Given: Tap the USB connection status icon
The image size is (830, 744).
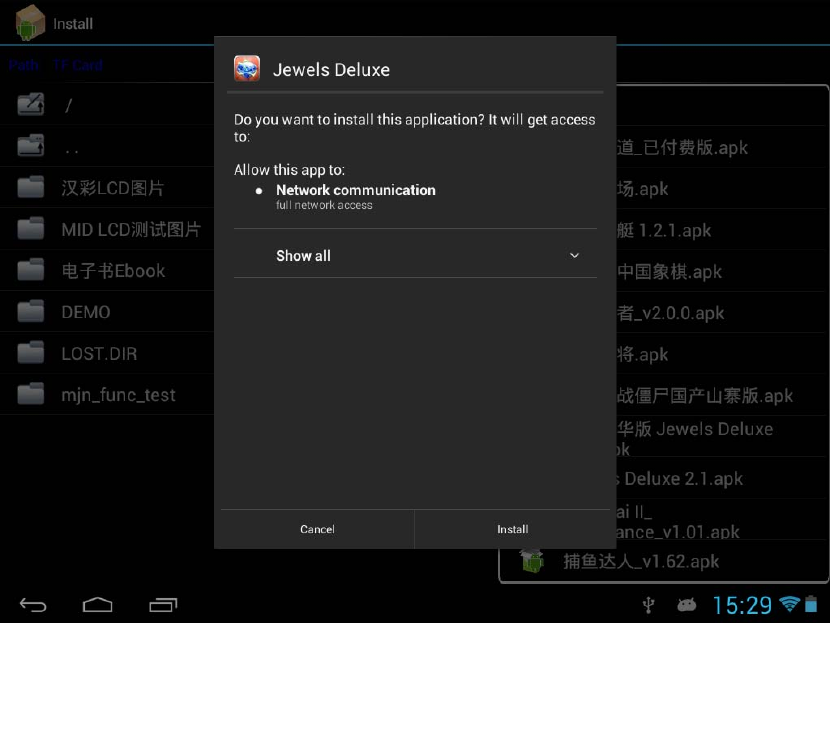Looking at the screenshot, I should coord(648,604).
